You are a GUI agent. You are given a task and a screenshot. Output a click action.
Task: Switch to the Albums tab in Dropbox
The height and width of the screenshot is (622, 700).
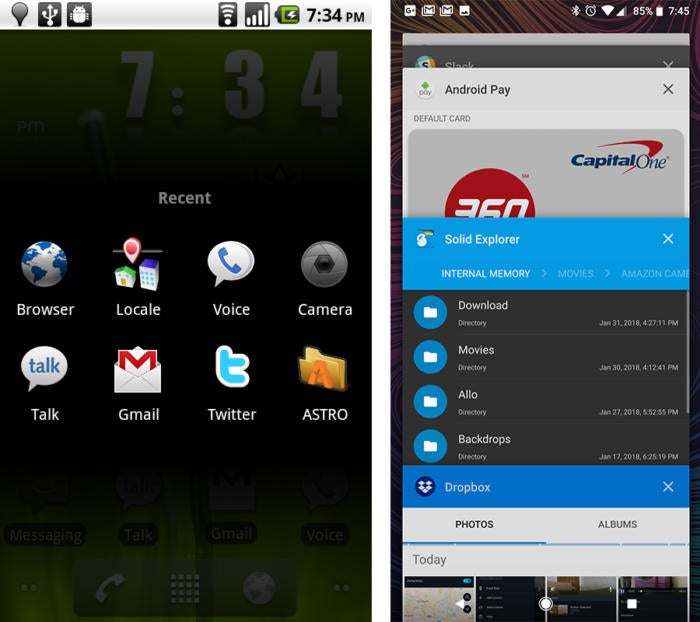click(617, 524)
